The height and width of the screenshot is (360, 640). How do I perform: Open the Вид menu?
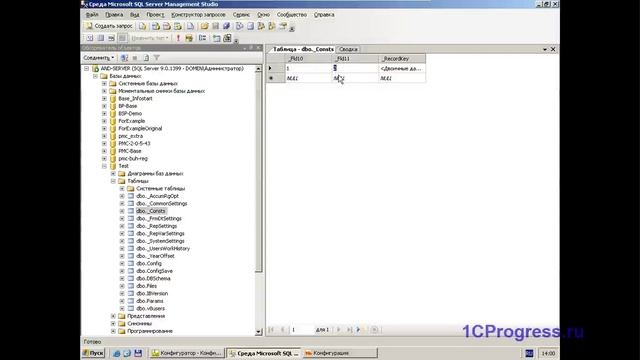pyautogui.click(x=135, y=15)
